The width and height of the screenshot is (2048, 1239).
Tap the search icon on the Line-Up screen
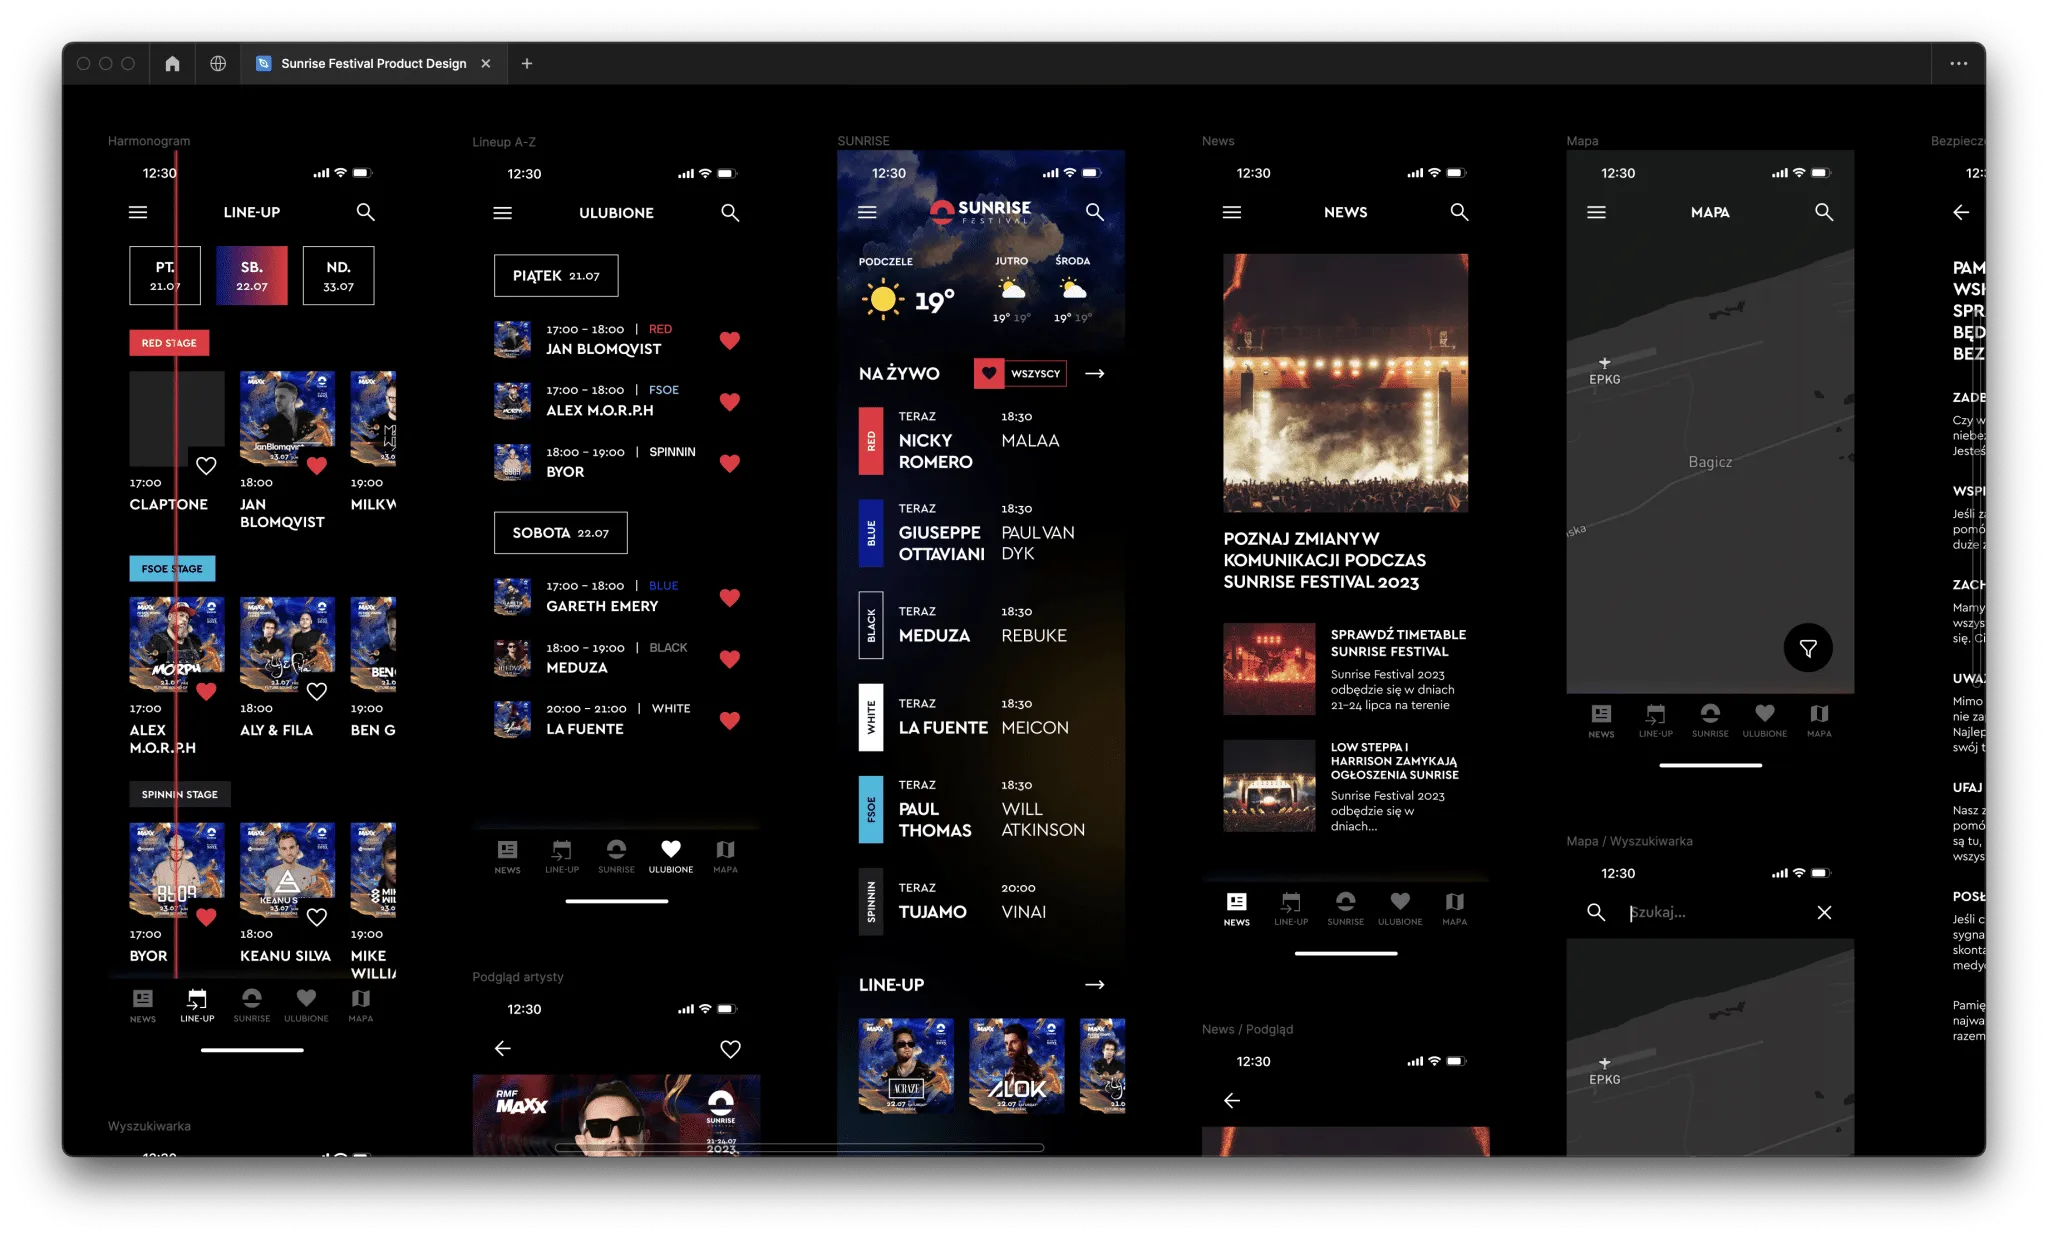click(366, 212)
